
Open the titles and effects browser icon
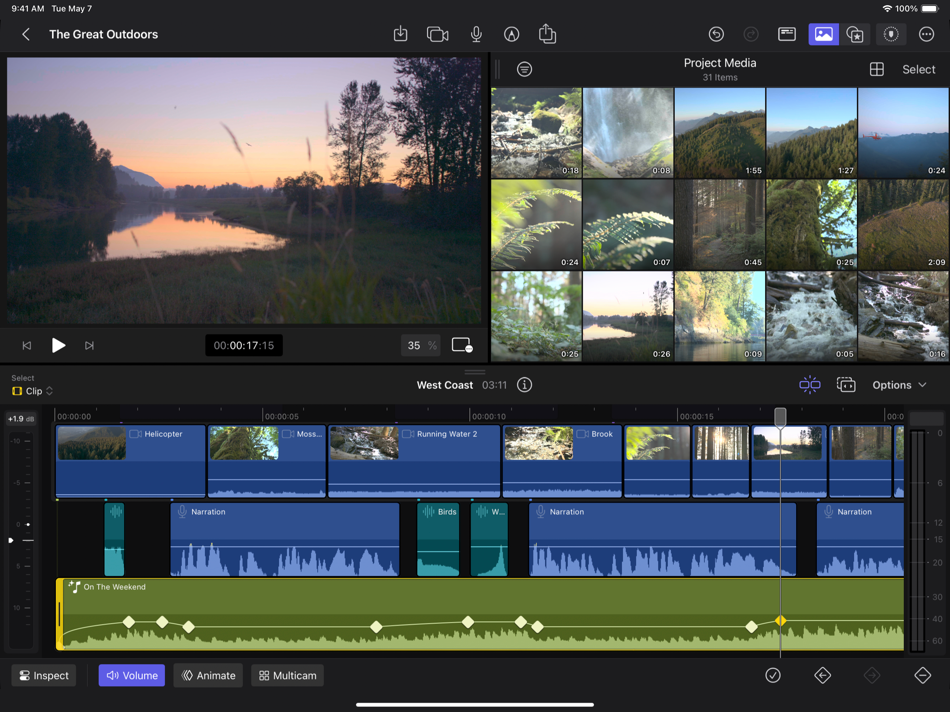tap(856, 34)
